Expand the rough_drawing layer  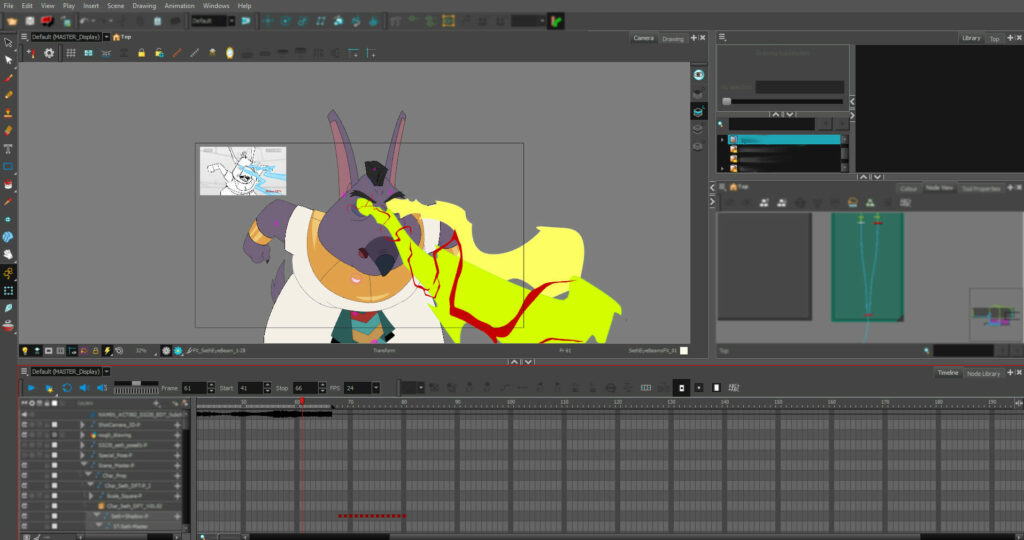click(x=82, y=436)
